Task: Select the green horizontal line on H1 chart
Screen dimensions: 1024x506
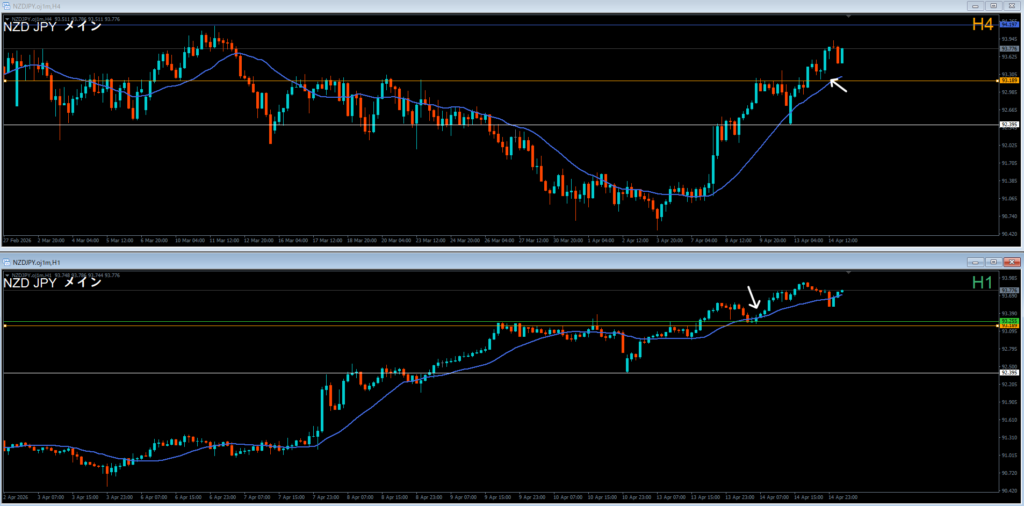Action: (x=400, y=321)
